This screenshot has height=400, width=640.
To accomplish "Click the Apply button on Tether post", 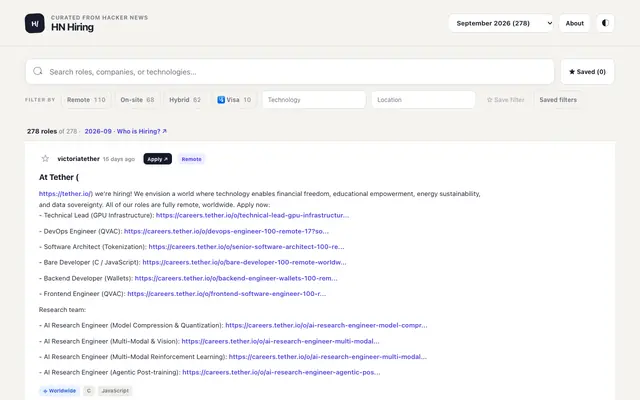I will (x=158, y=159).
